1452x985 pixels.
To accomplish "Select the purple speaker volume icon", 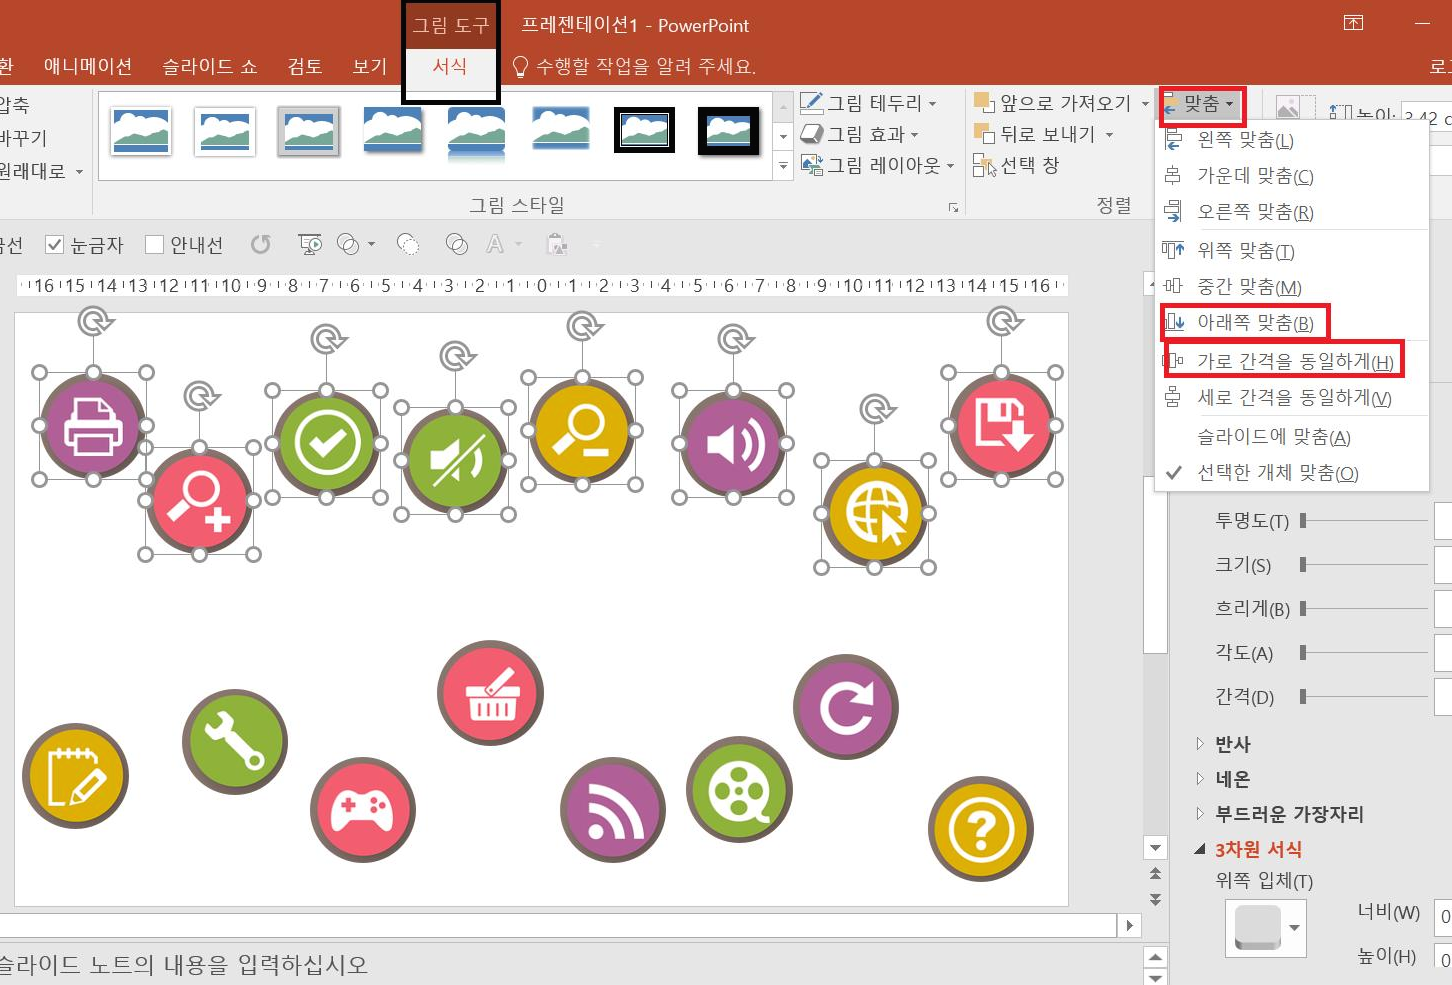I will (733, 444).
